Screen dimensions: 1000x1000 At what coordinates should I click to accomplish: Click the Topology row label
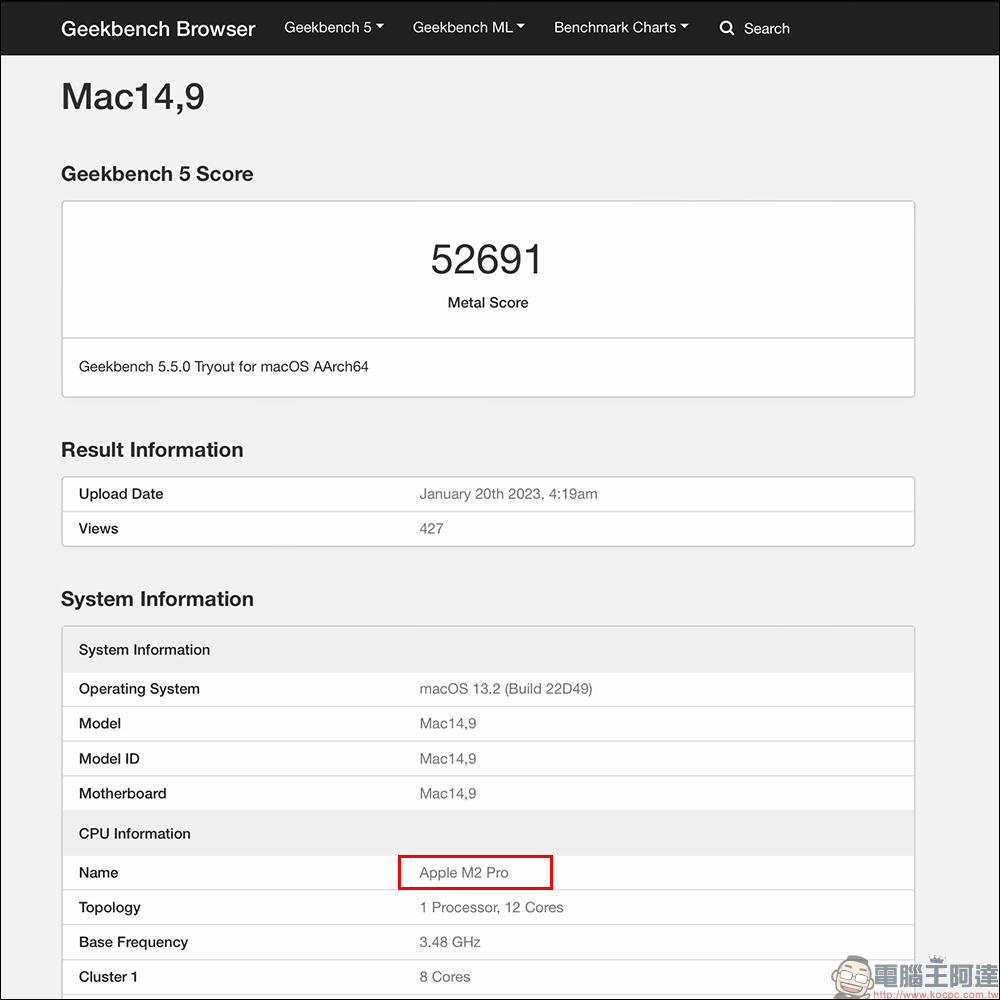click(110, 908)
